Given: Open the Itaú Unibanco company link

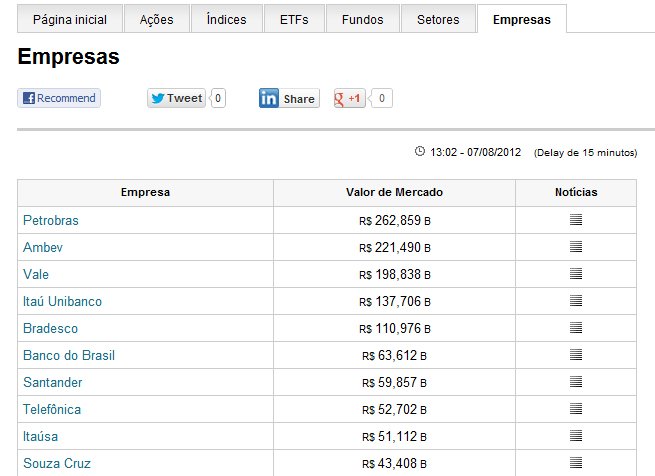Looking at the screenshot, I should pyautogui.click(x=62, y=301).
